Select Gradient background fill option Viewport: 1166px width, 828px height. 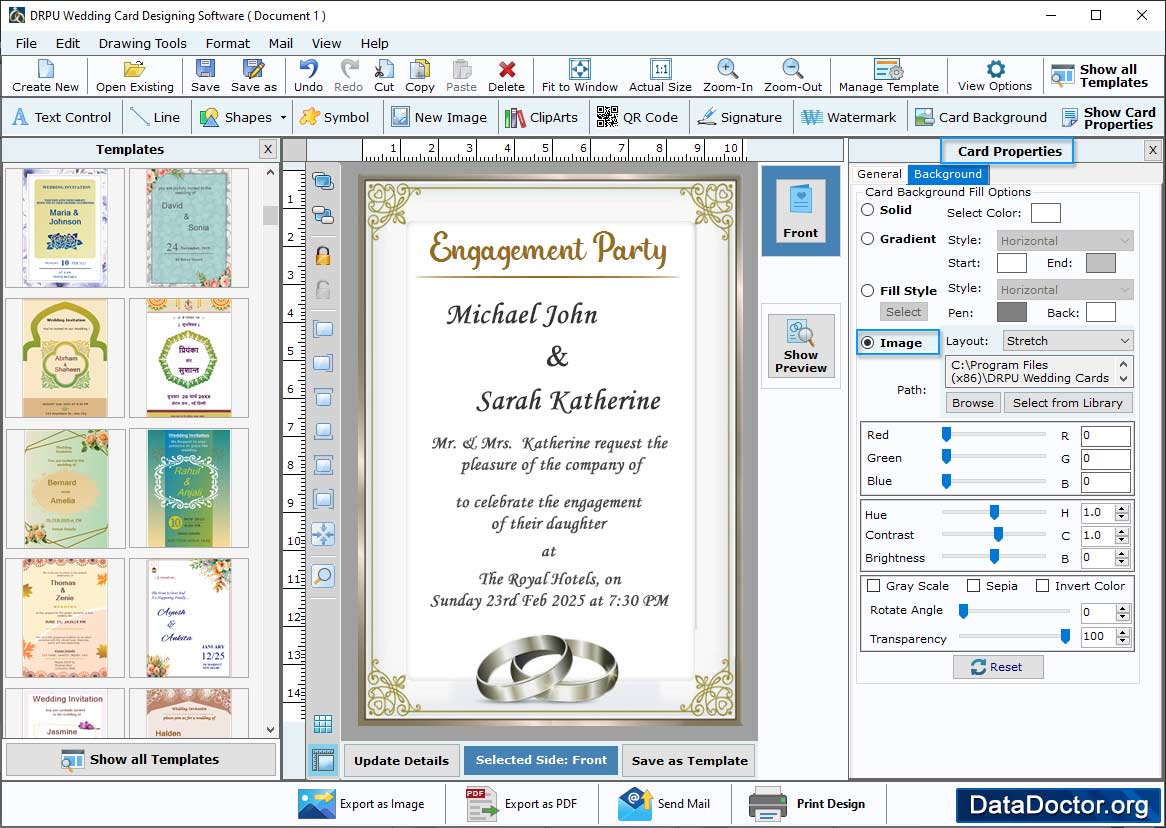click(867, 239)
